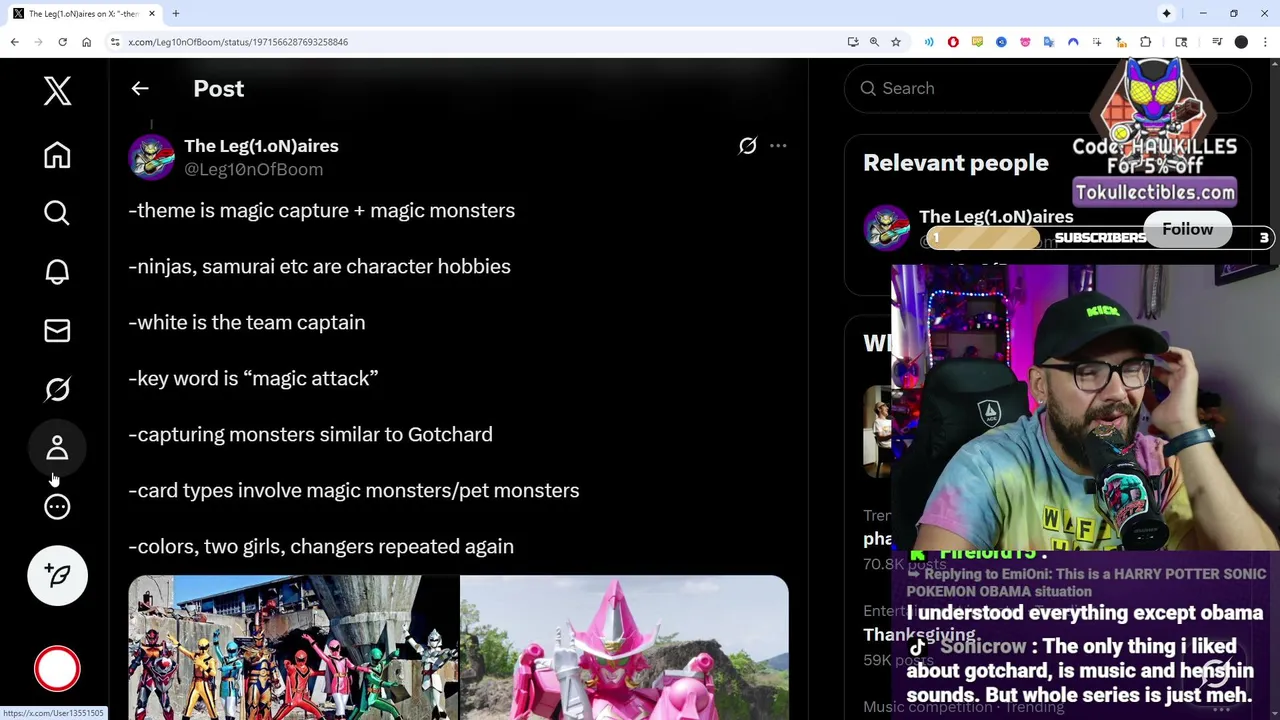
Task: Open the pink pig extension
Action: coord(1025,42)
